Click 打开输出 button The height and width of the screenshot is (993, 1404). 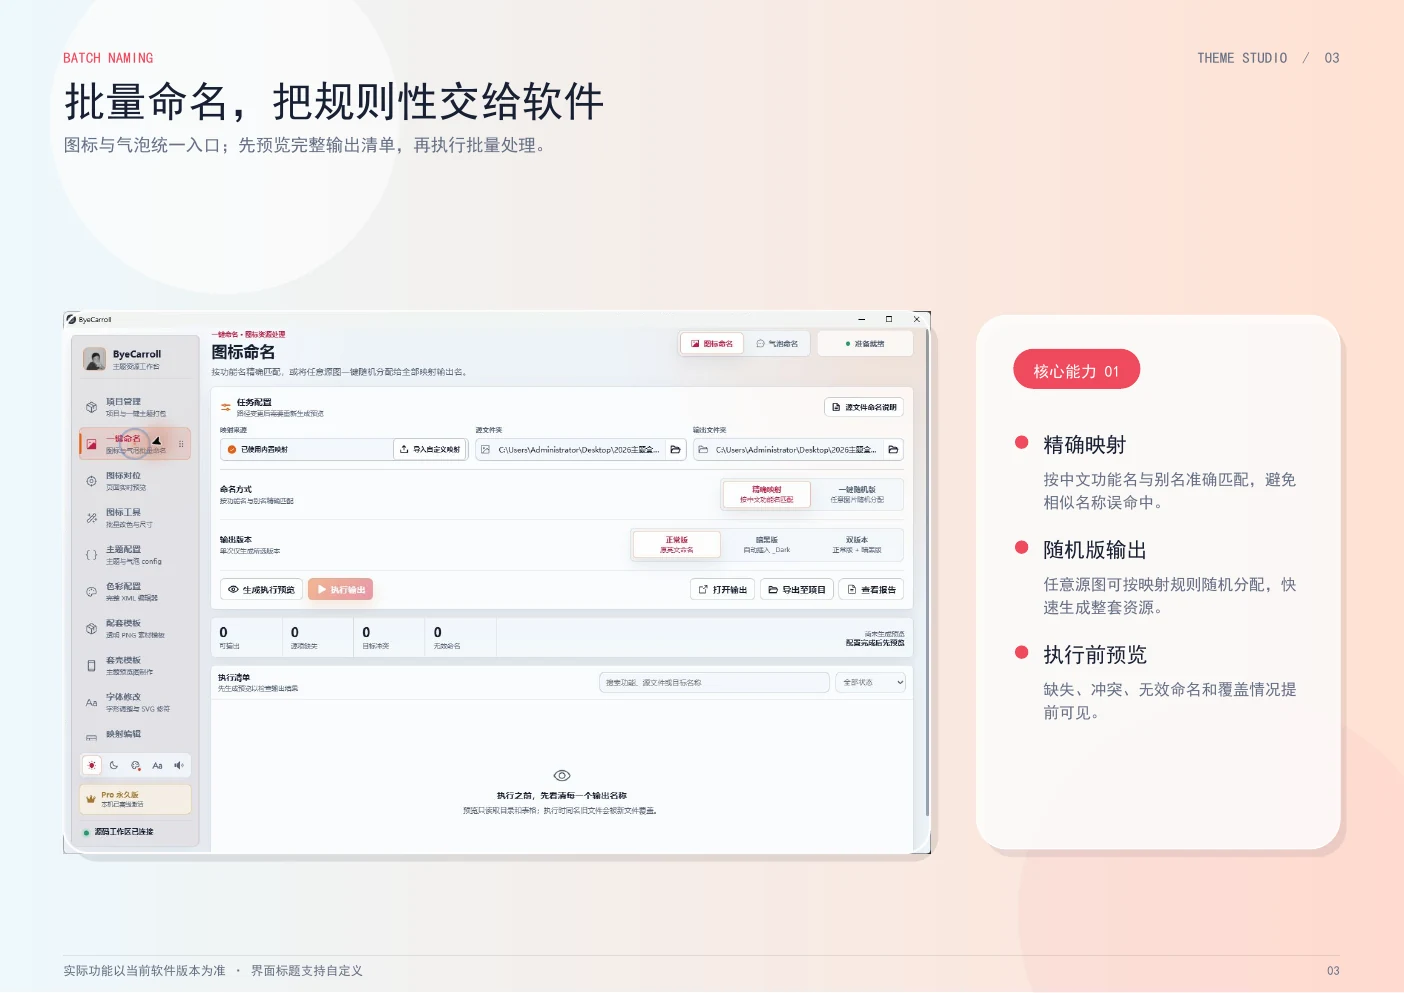click(723, 590)
